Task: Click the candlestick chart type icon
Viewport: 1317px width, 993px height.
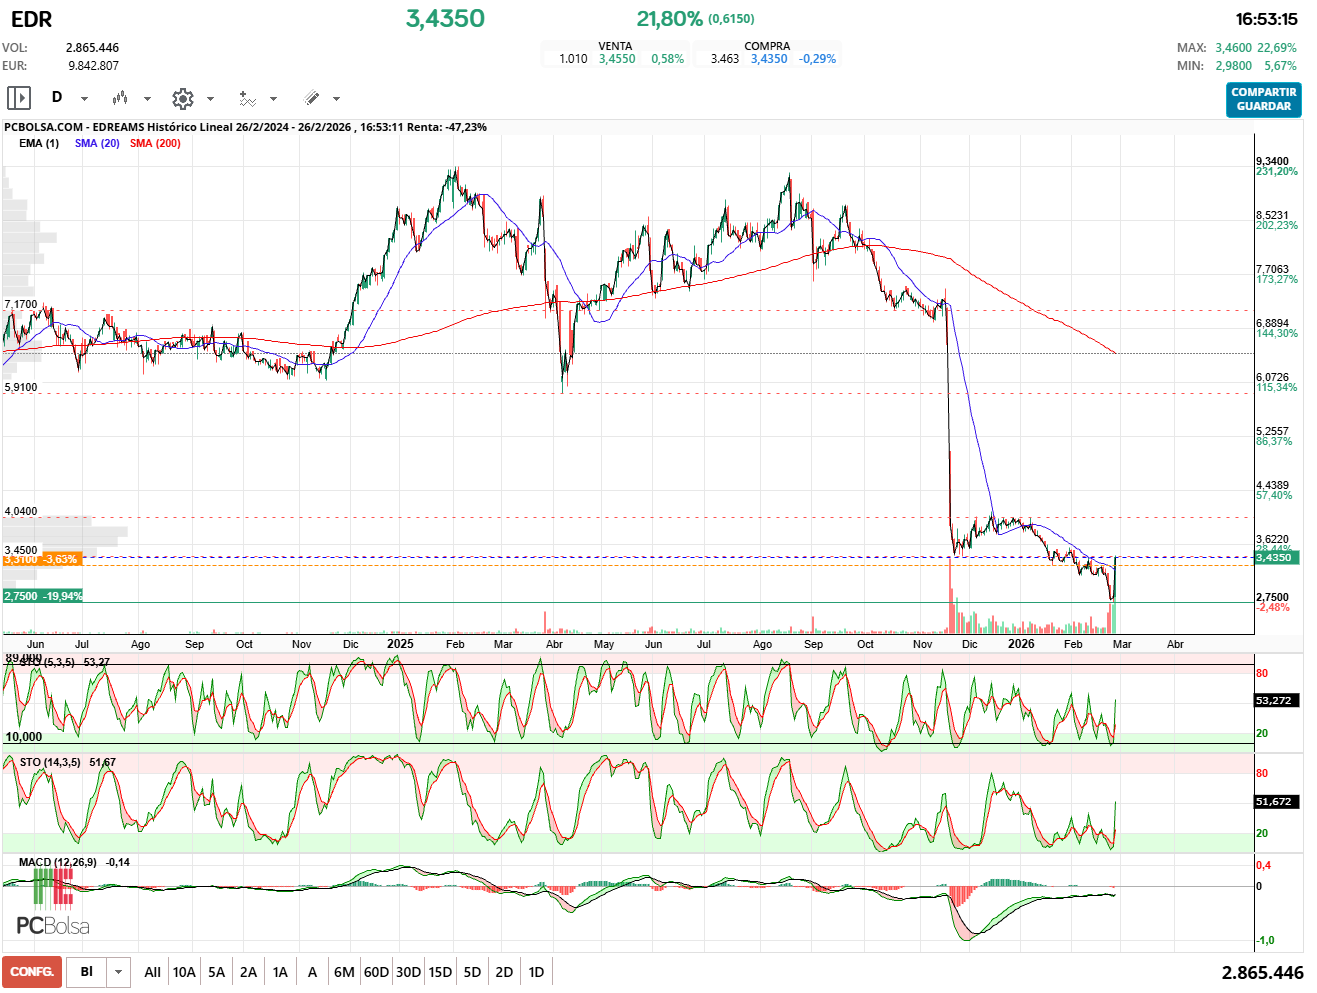Action: pyautogui.click(x=120, y=98)
